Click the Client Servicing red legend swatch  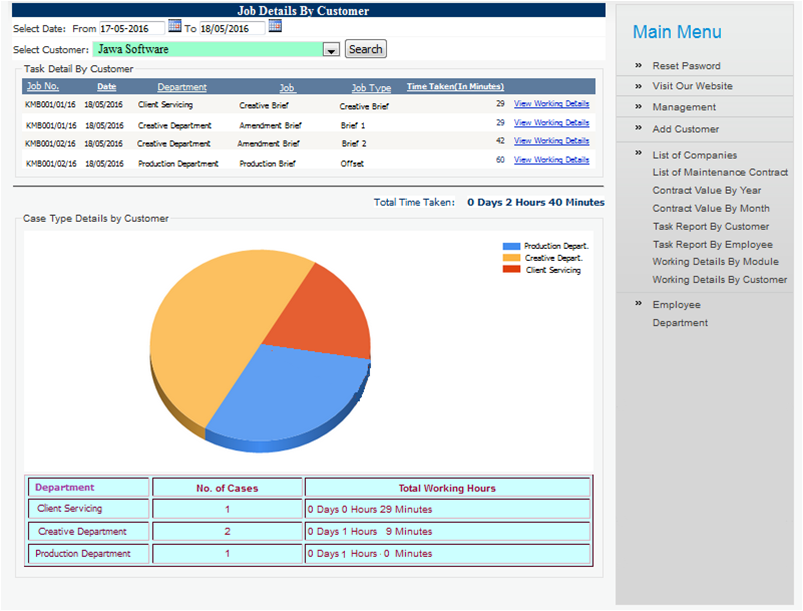[x=511, y=269]
